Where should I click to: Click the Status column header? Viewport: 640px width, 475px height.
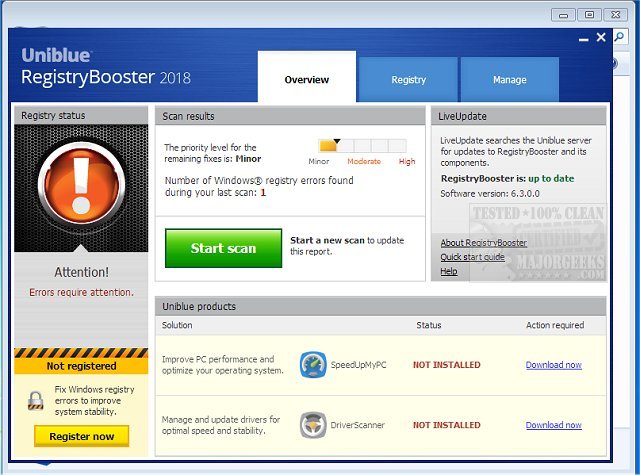pyautogui.click(x=429, y=325)
